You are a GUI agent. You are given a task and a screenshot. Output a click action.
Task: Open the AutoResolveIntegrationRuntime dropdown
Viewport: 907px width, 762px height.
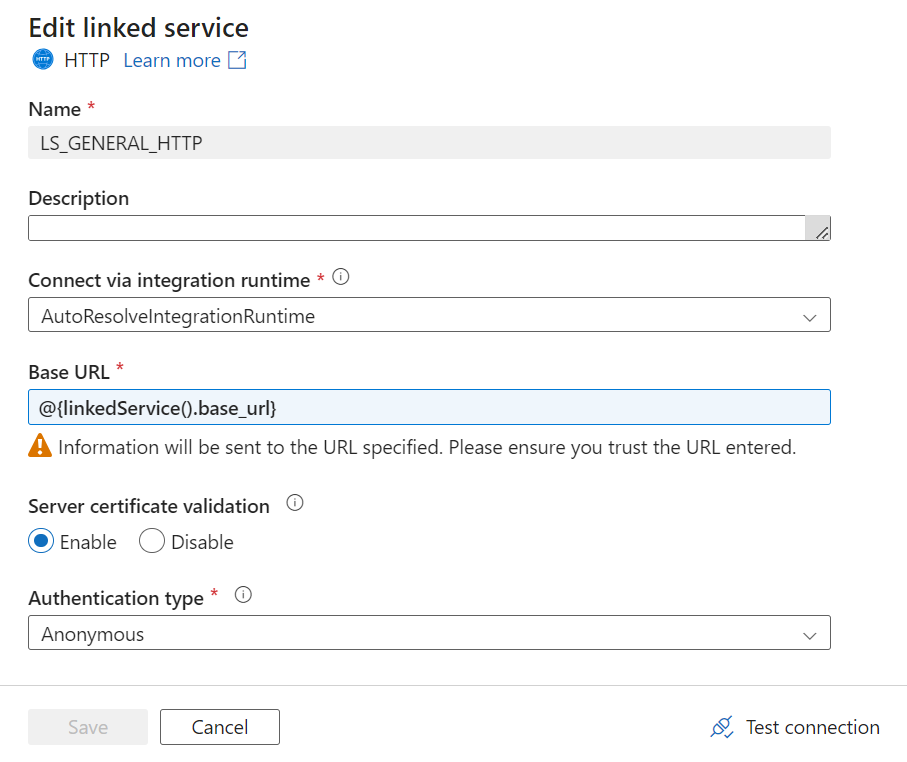coord(429,315)
